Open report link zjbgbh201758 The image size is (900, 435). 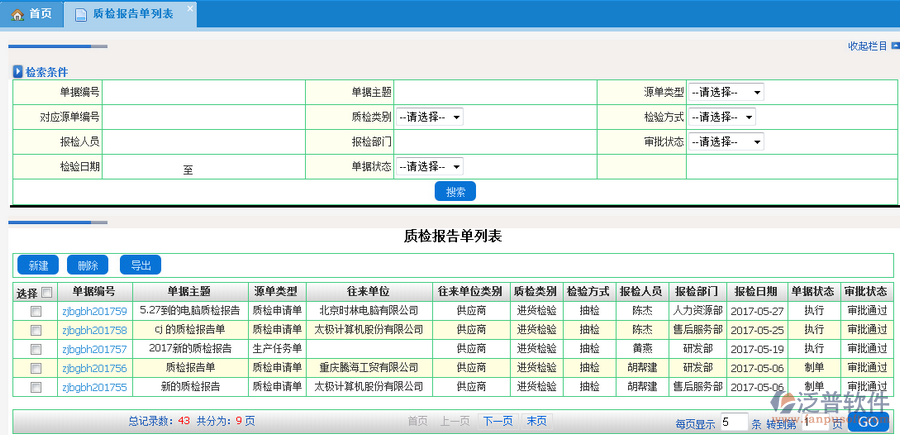coord(94,330)
